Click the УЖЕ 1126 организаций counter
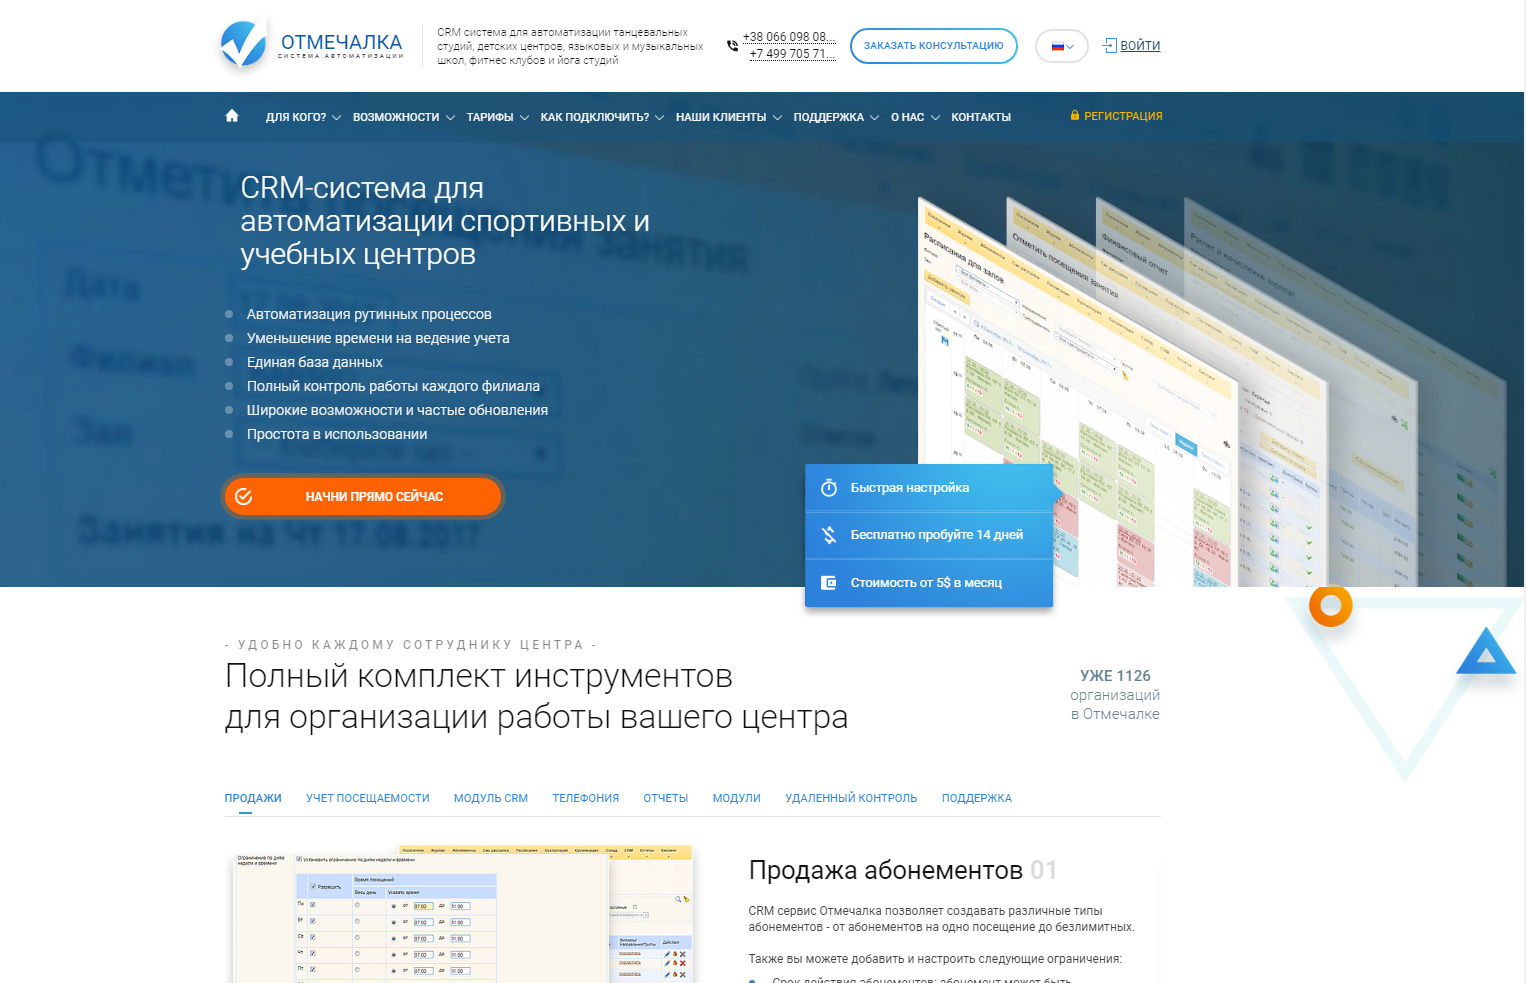1526x983 pixels. pos(1115,695)
